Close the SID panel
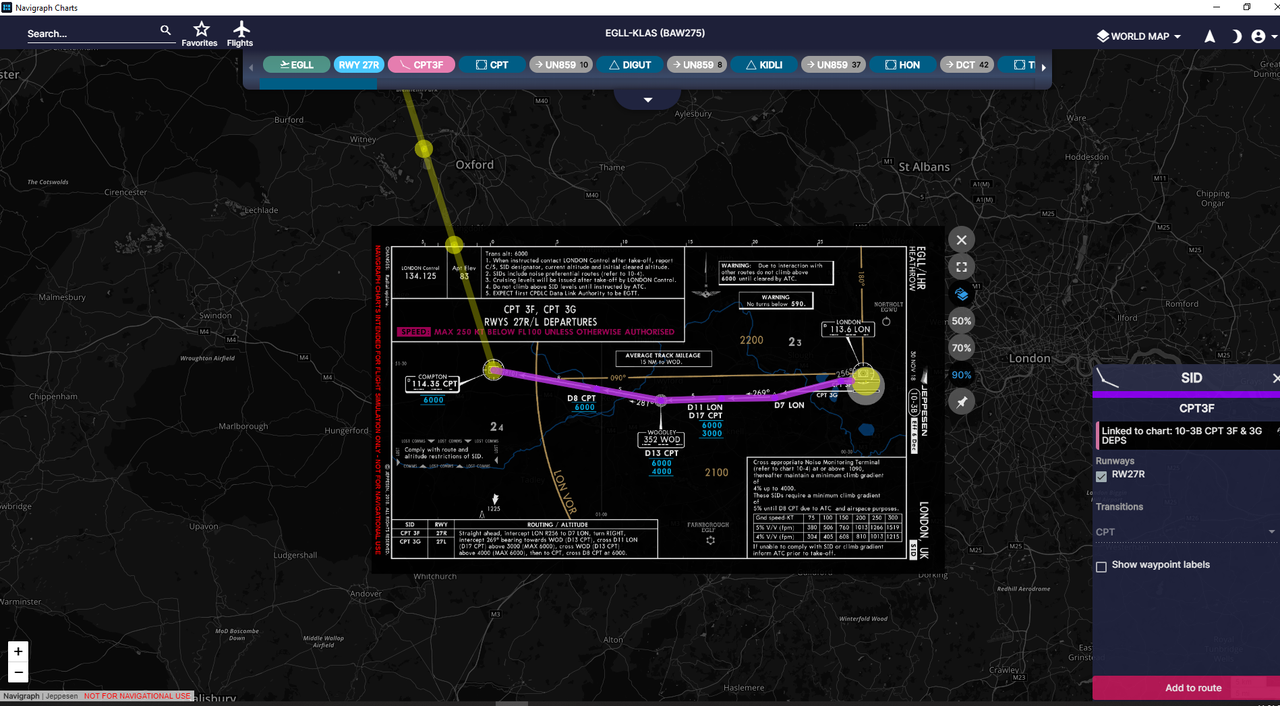The image size is (1280, 706). (1275, 378)
